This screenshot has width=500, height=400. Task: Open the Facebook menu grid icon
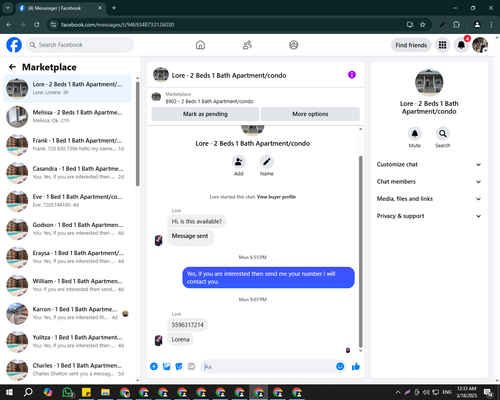442,45
